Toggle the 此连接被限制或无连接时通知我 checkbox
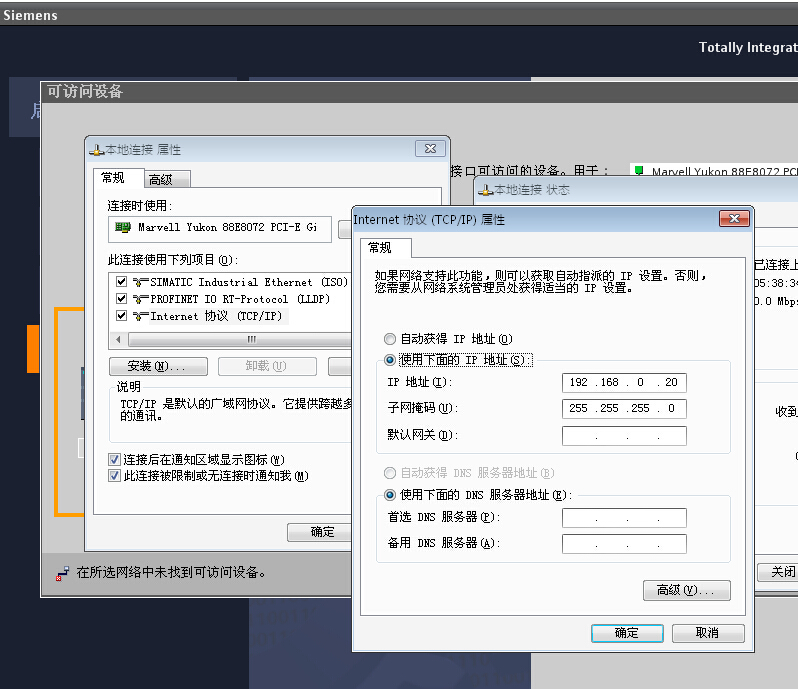The width and height of the screenshot is (798, 689). coord(115,476)
